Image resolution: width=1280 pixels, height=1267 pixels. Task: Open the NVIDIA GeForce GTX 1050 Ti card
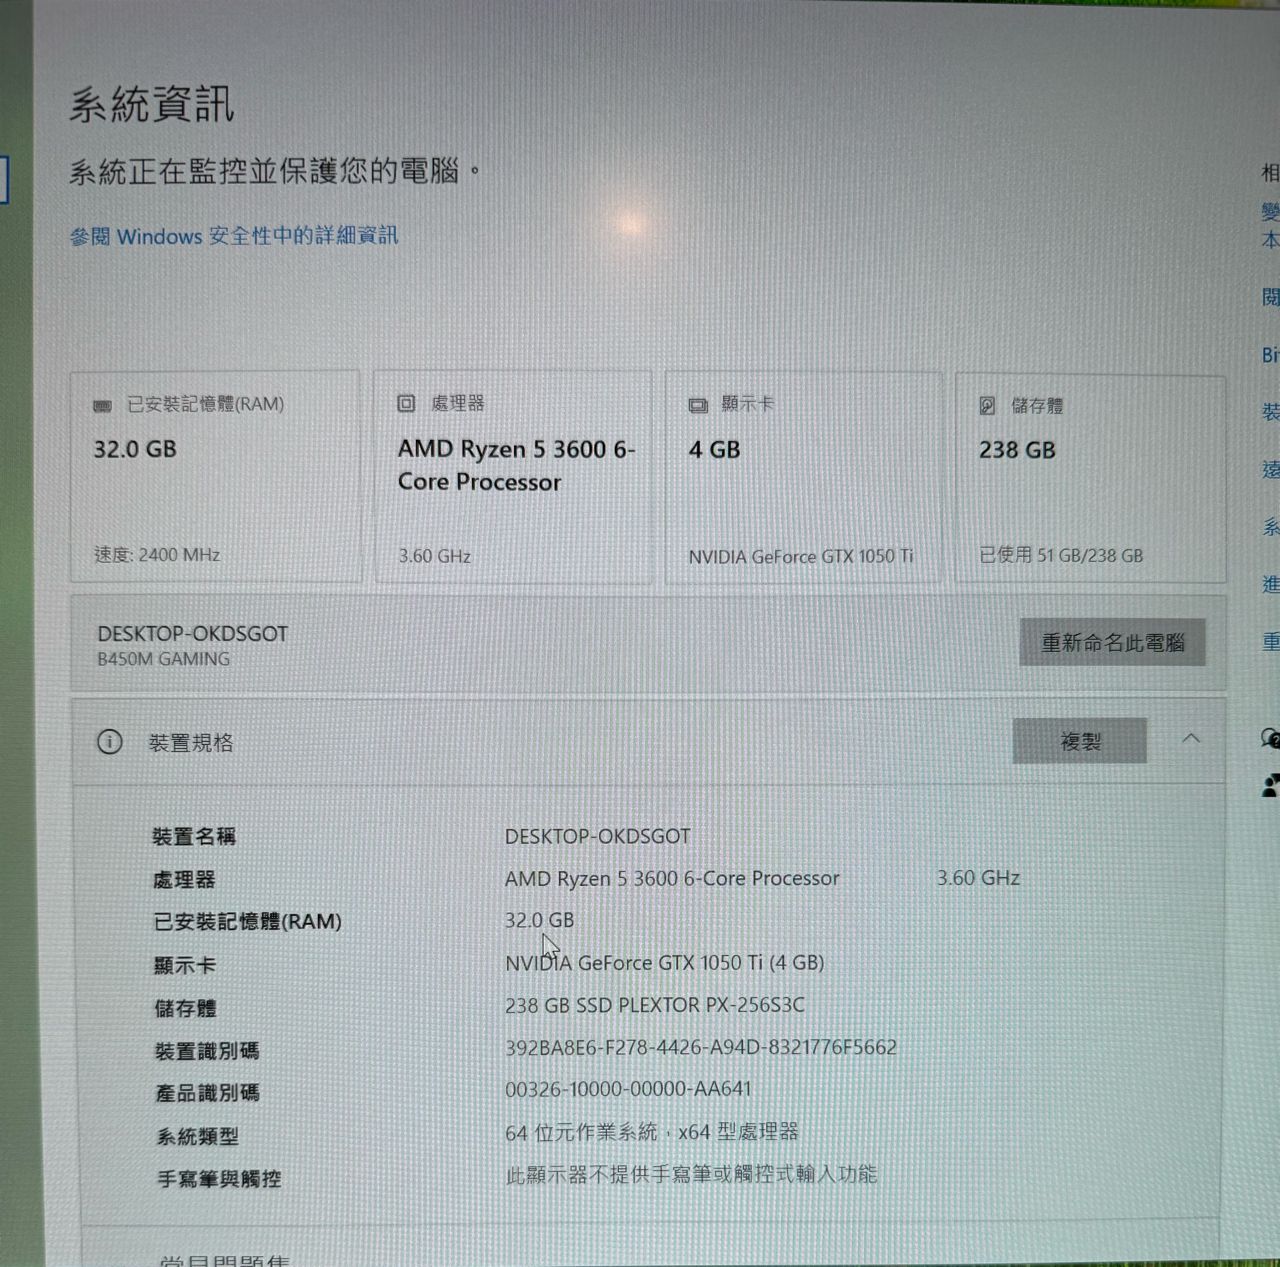[x=803, y=477]
